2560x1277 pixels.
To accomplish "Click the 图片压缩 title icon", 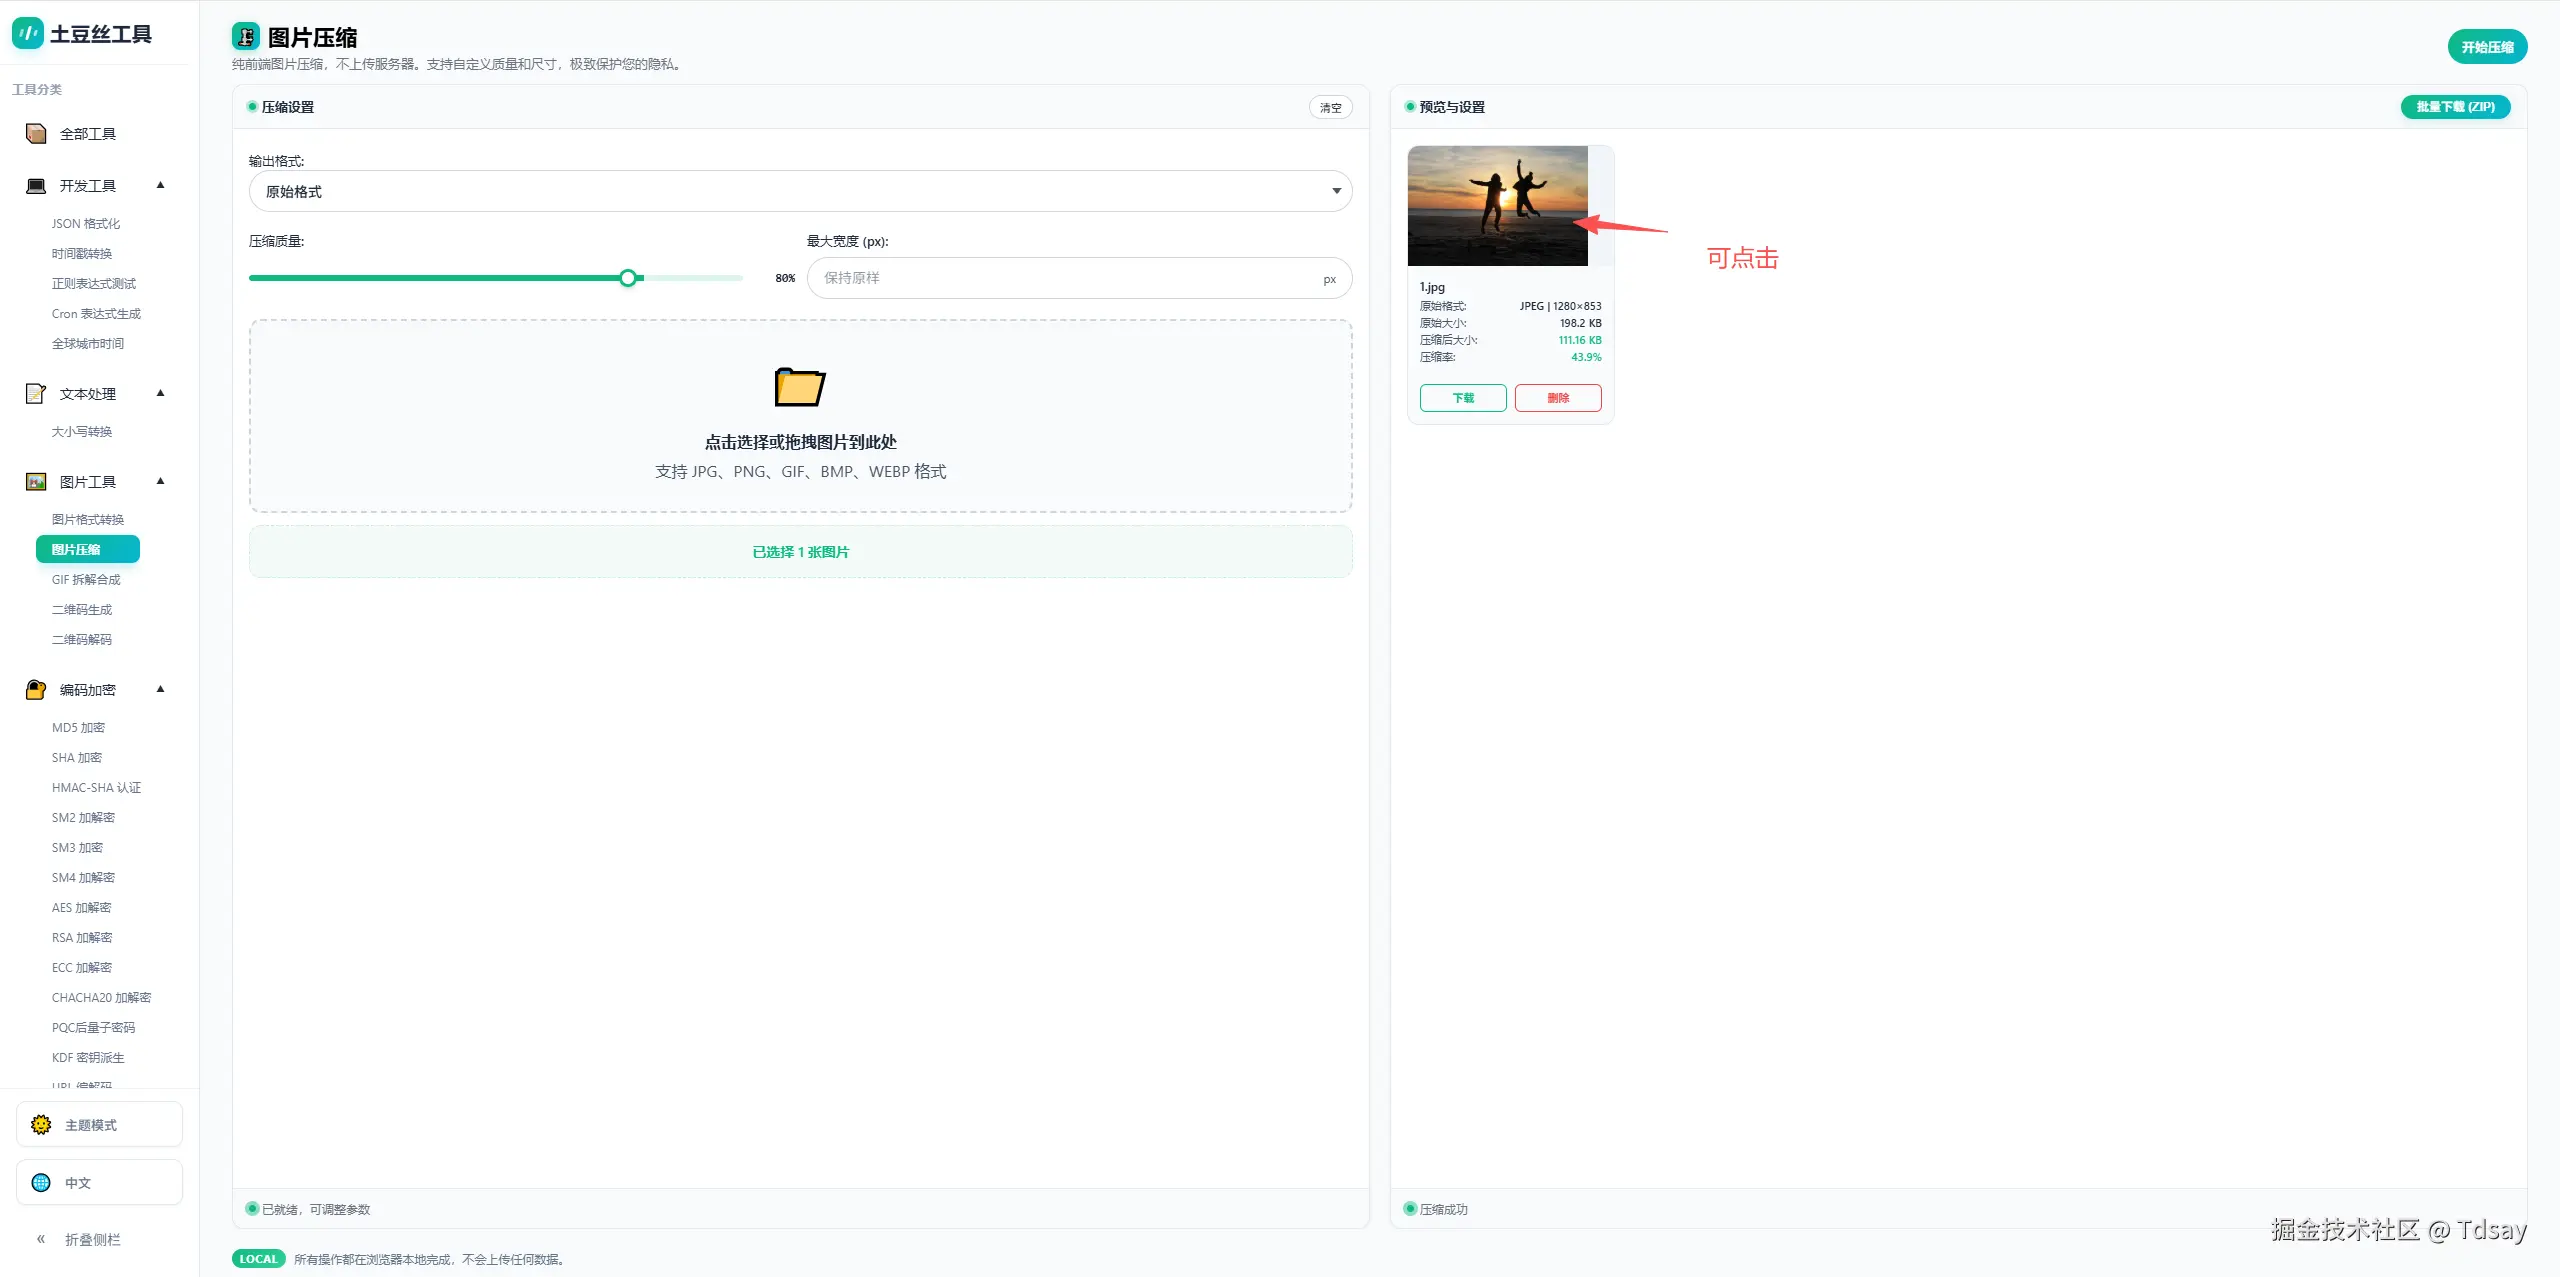I will click(x=245, y=37).
